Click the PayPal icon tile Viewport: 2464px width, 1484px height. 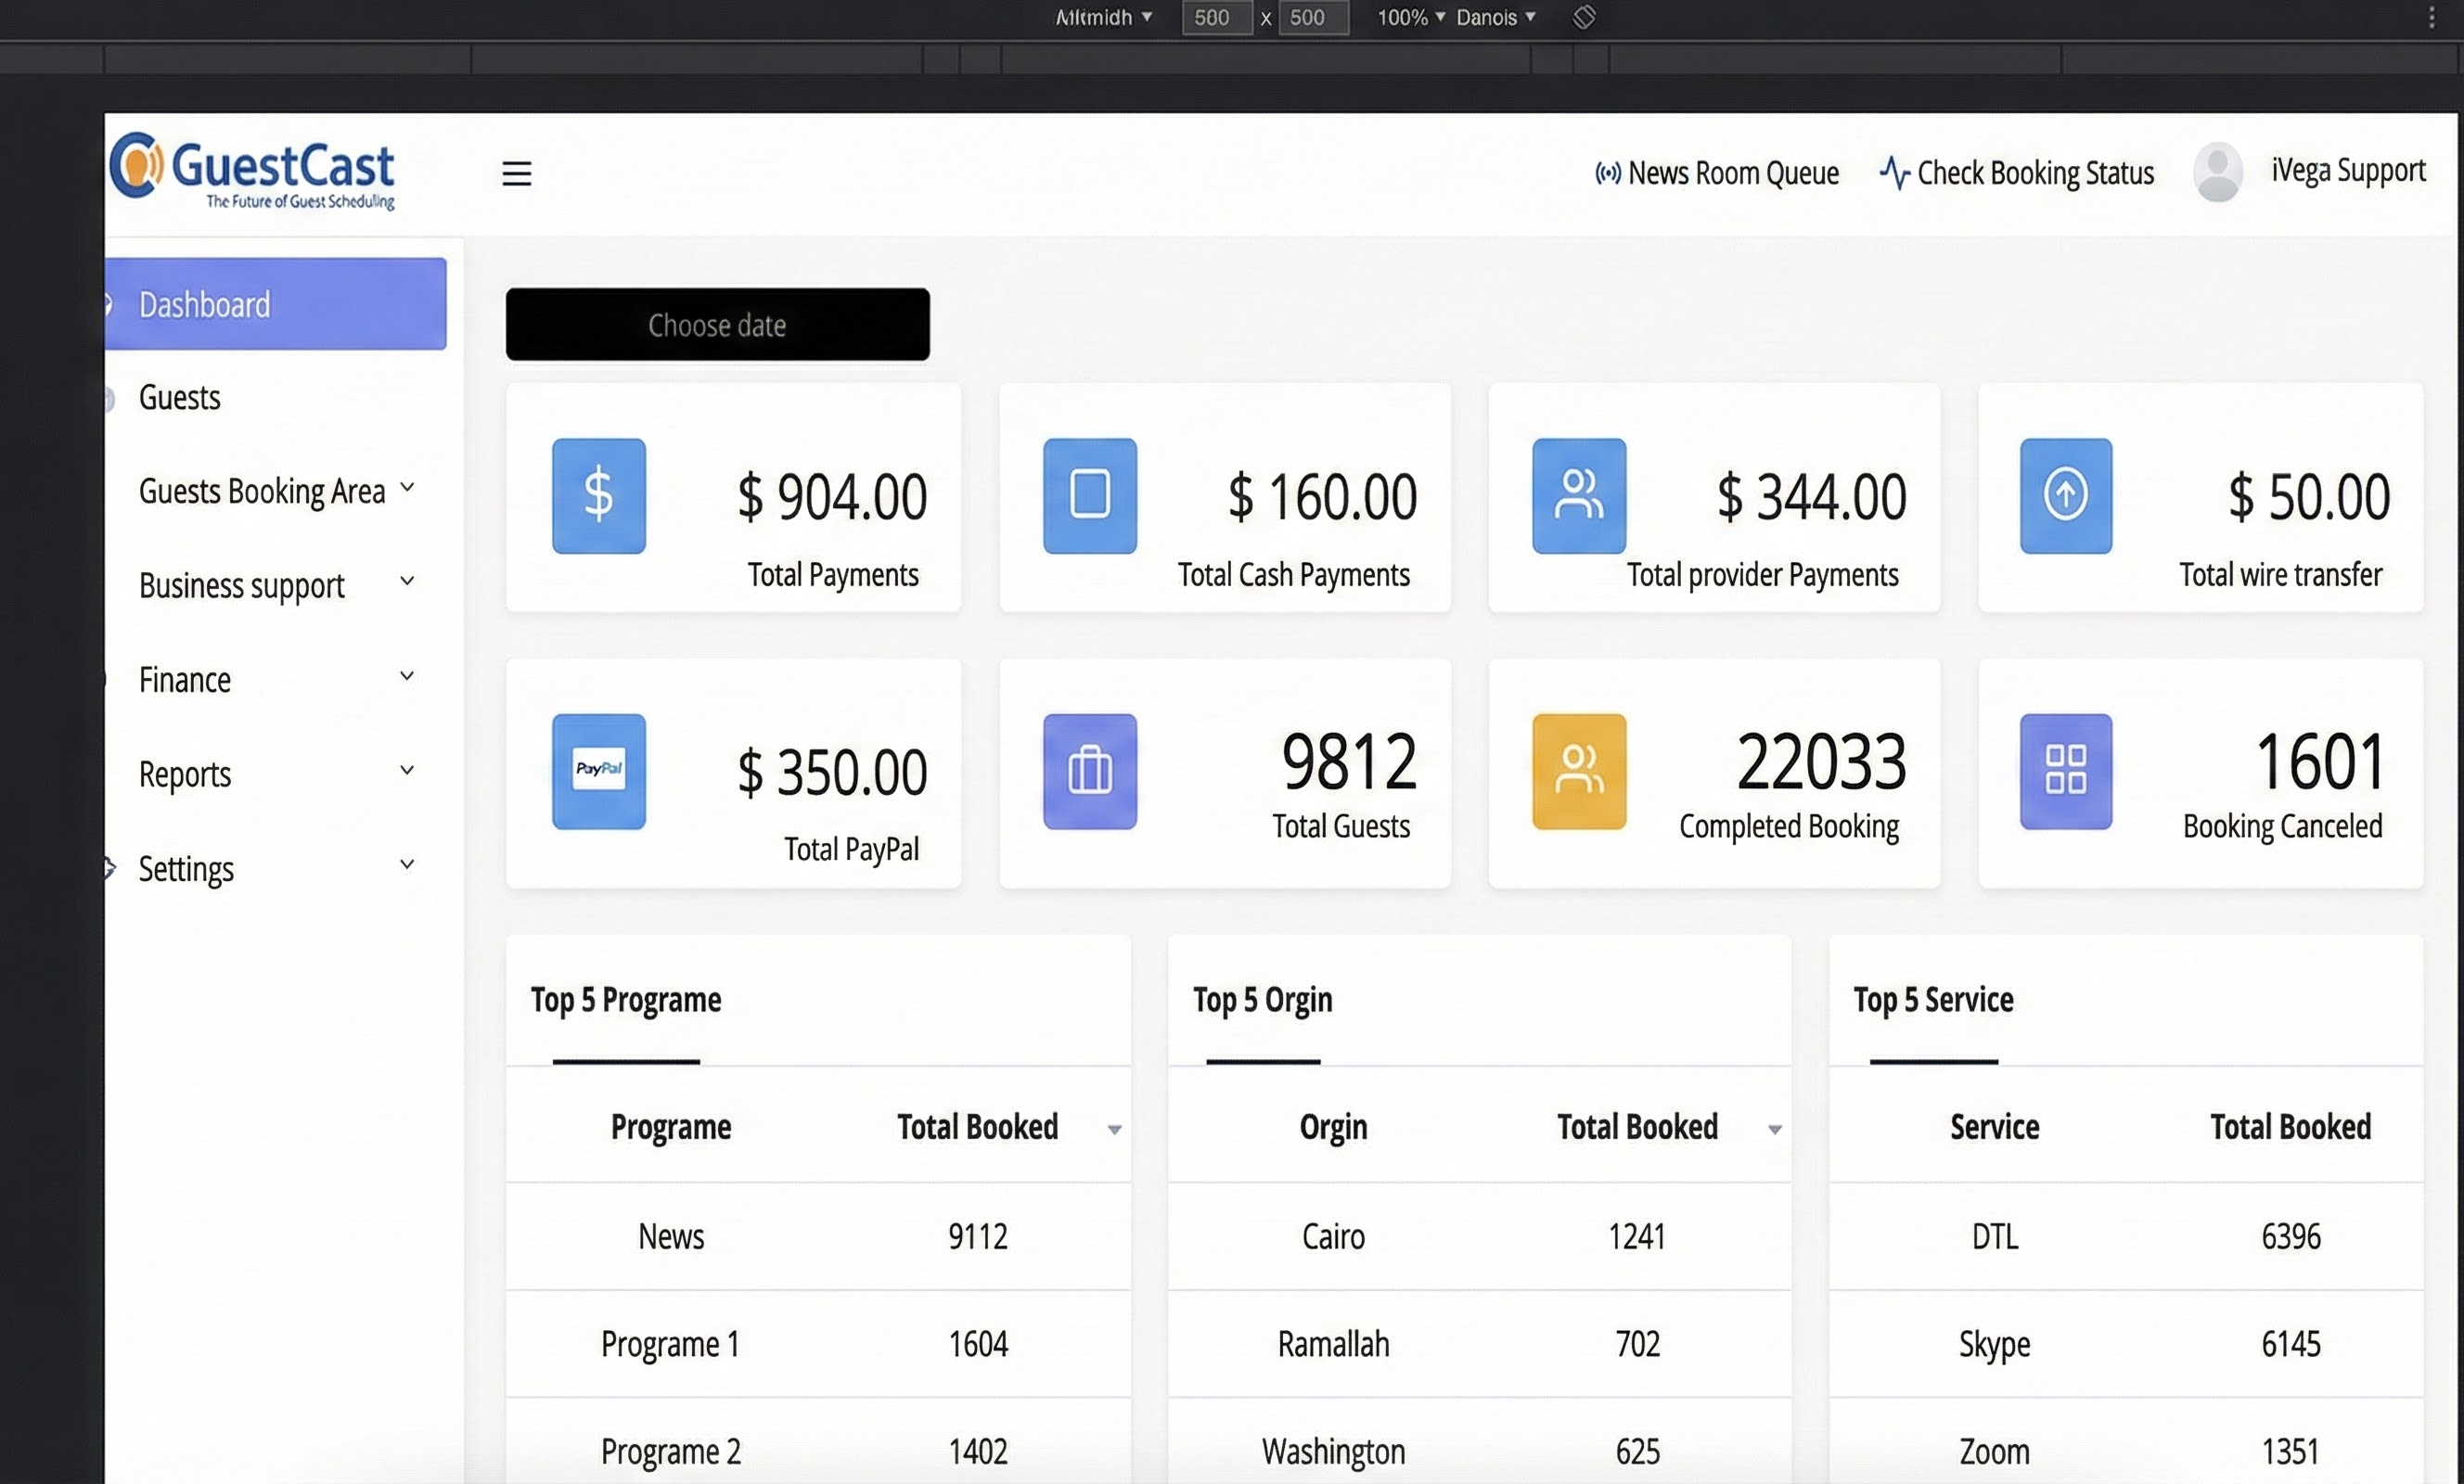[x=598, y=771]
